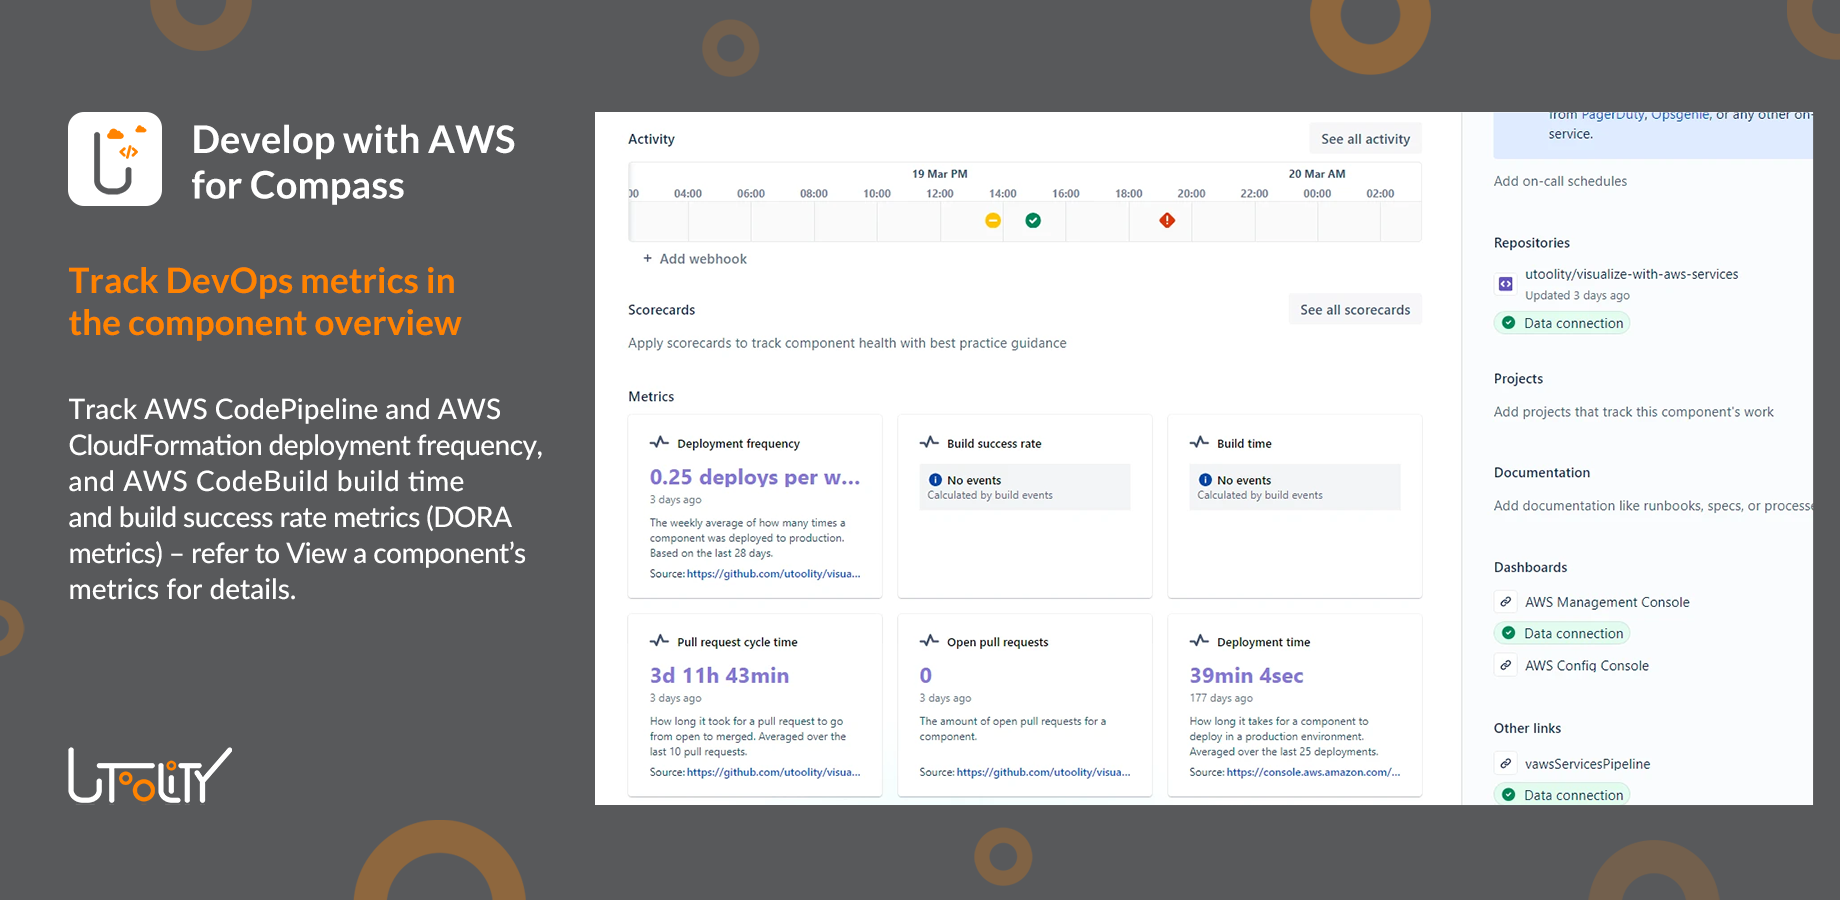This screenshot has width=1840, height=900.
Task: Click the Open pull requests metric icon
Action: pos(930,641)
